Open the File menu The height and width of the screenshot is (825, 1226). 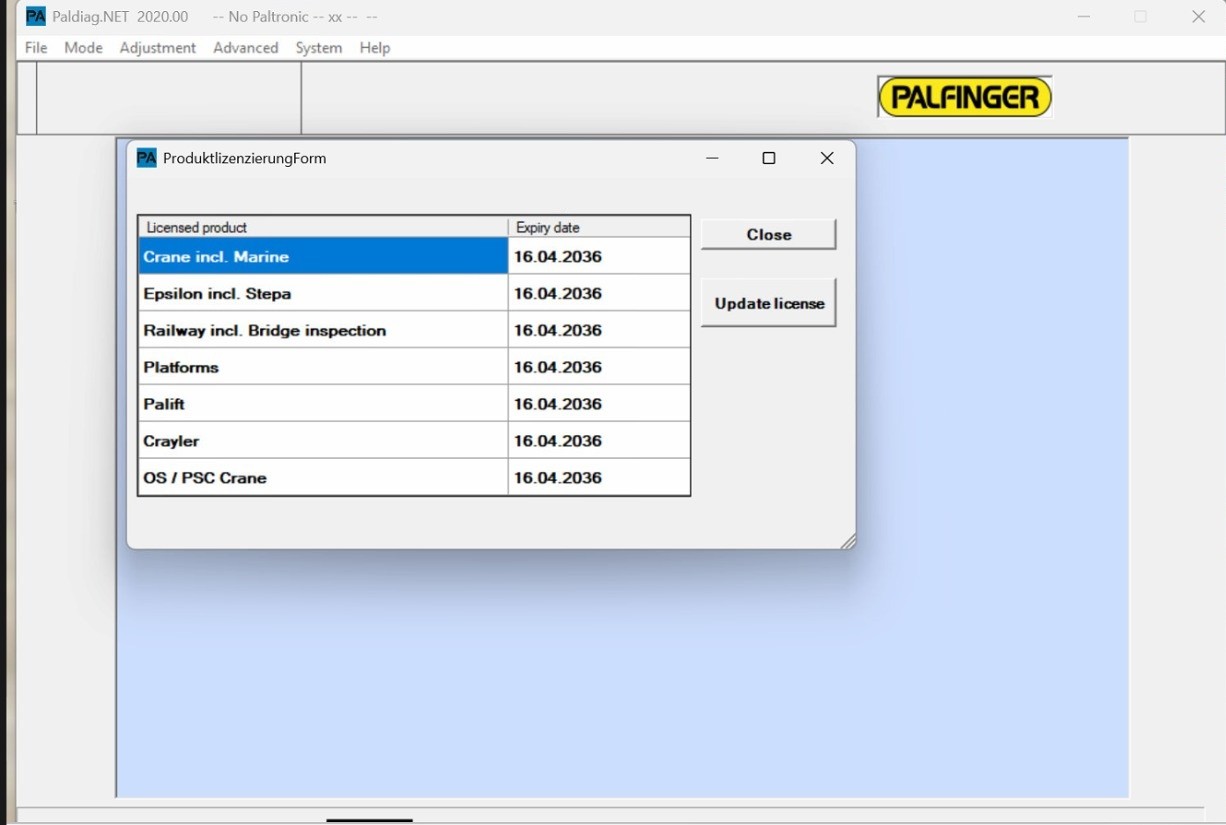click(36, 48)
